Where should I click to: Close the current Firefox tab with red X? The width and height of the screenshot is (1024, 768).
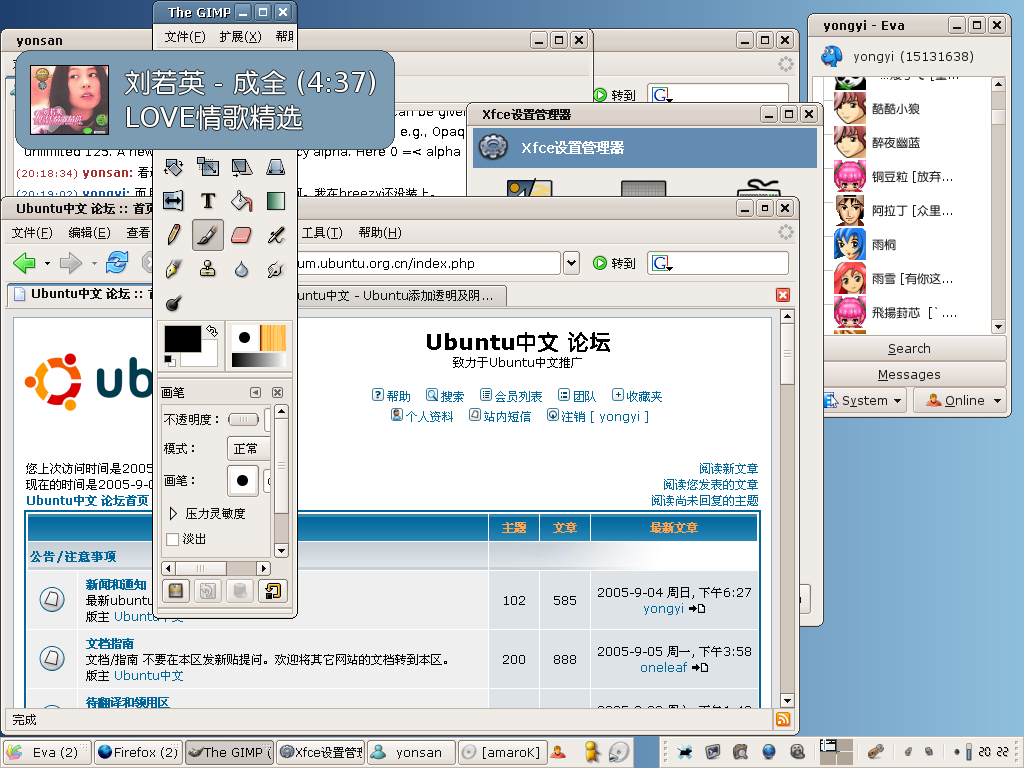click(x=782, y=295)
